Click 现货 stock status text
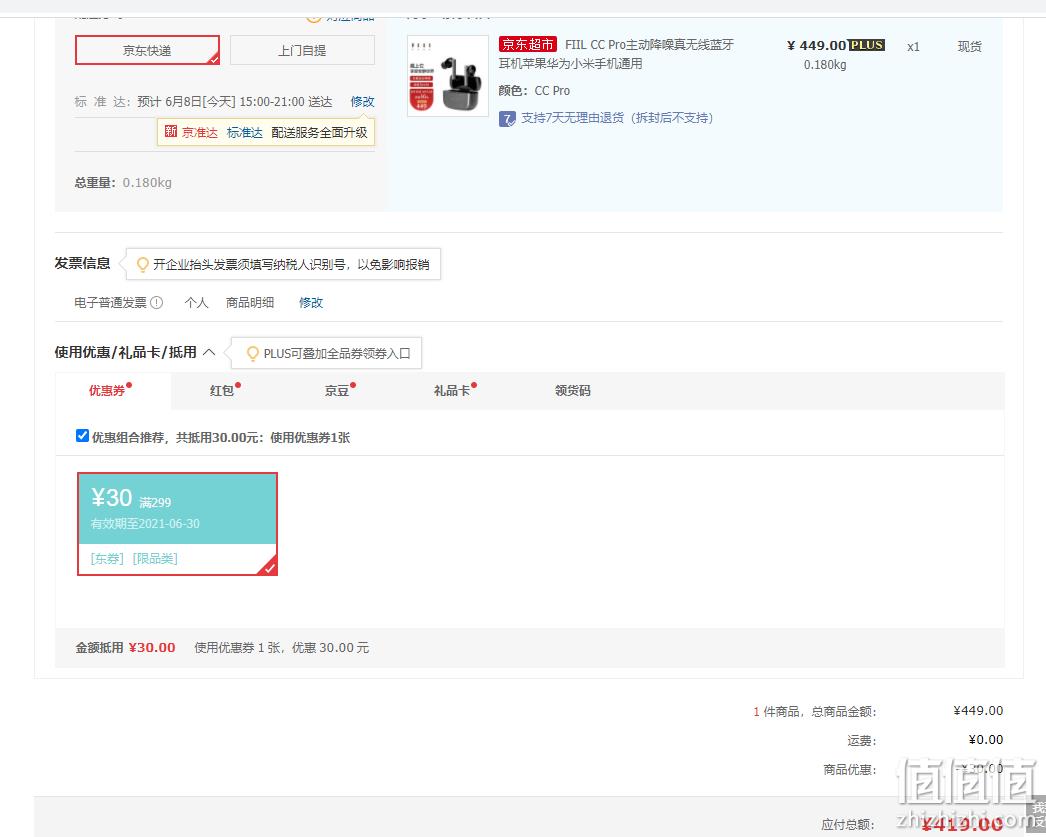1046x837 pixels. point(969,46)
